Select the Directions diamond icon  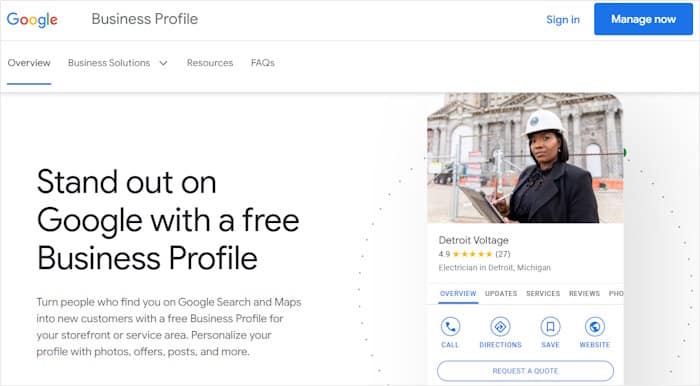tap(500, 327)
